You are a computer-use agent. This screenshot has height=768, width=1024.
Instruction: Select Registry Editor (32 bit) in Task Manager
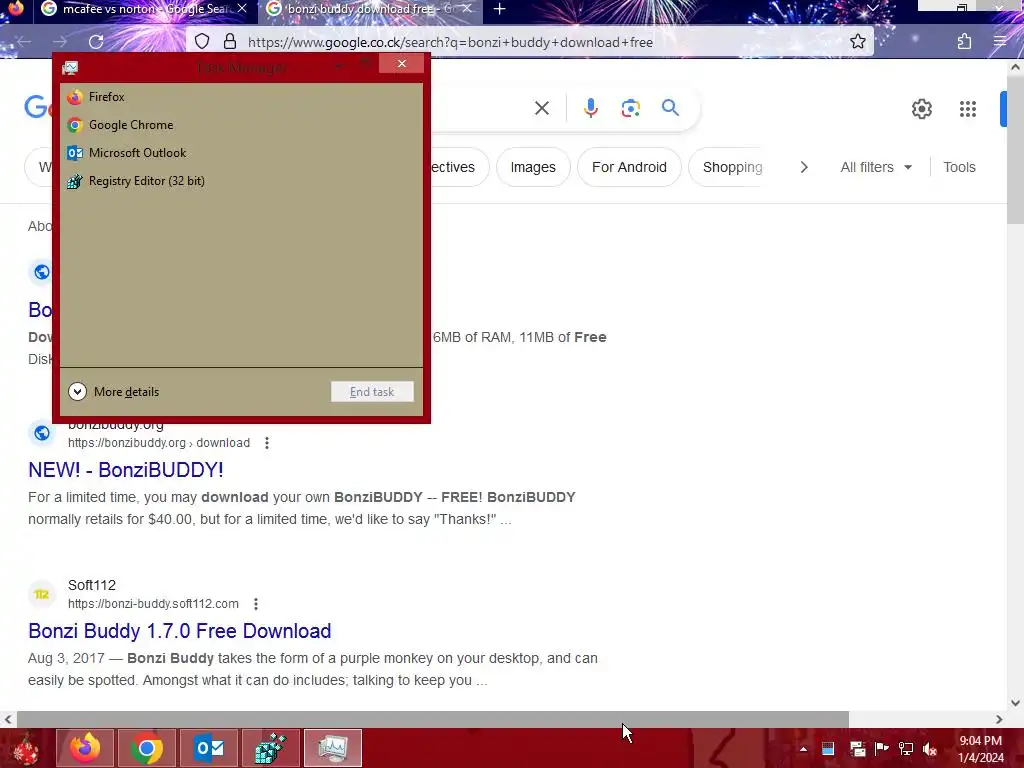coord(241,181)
